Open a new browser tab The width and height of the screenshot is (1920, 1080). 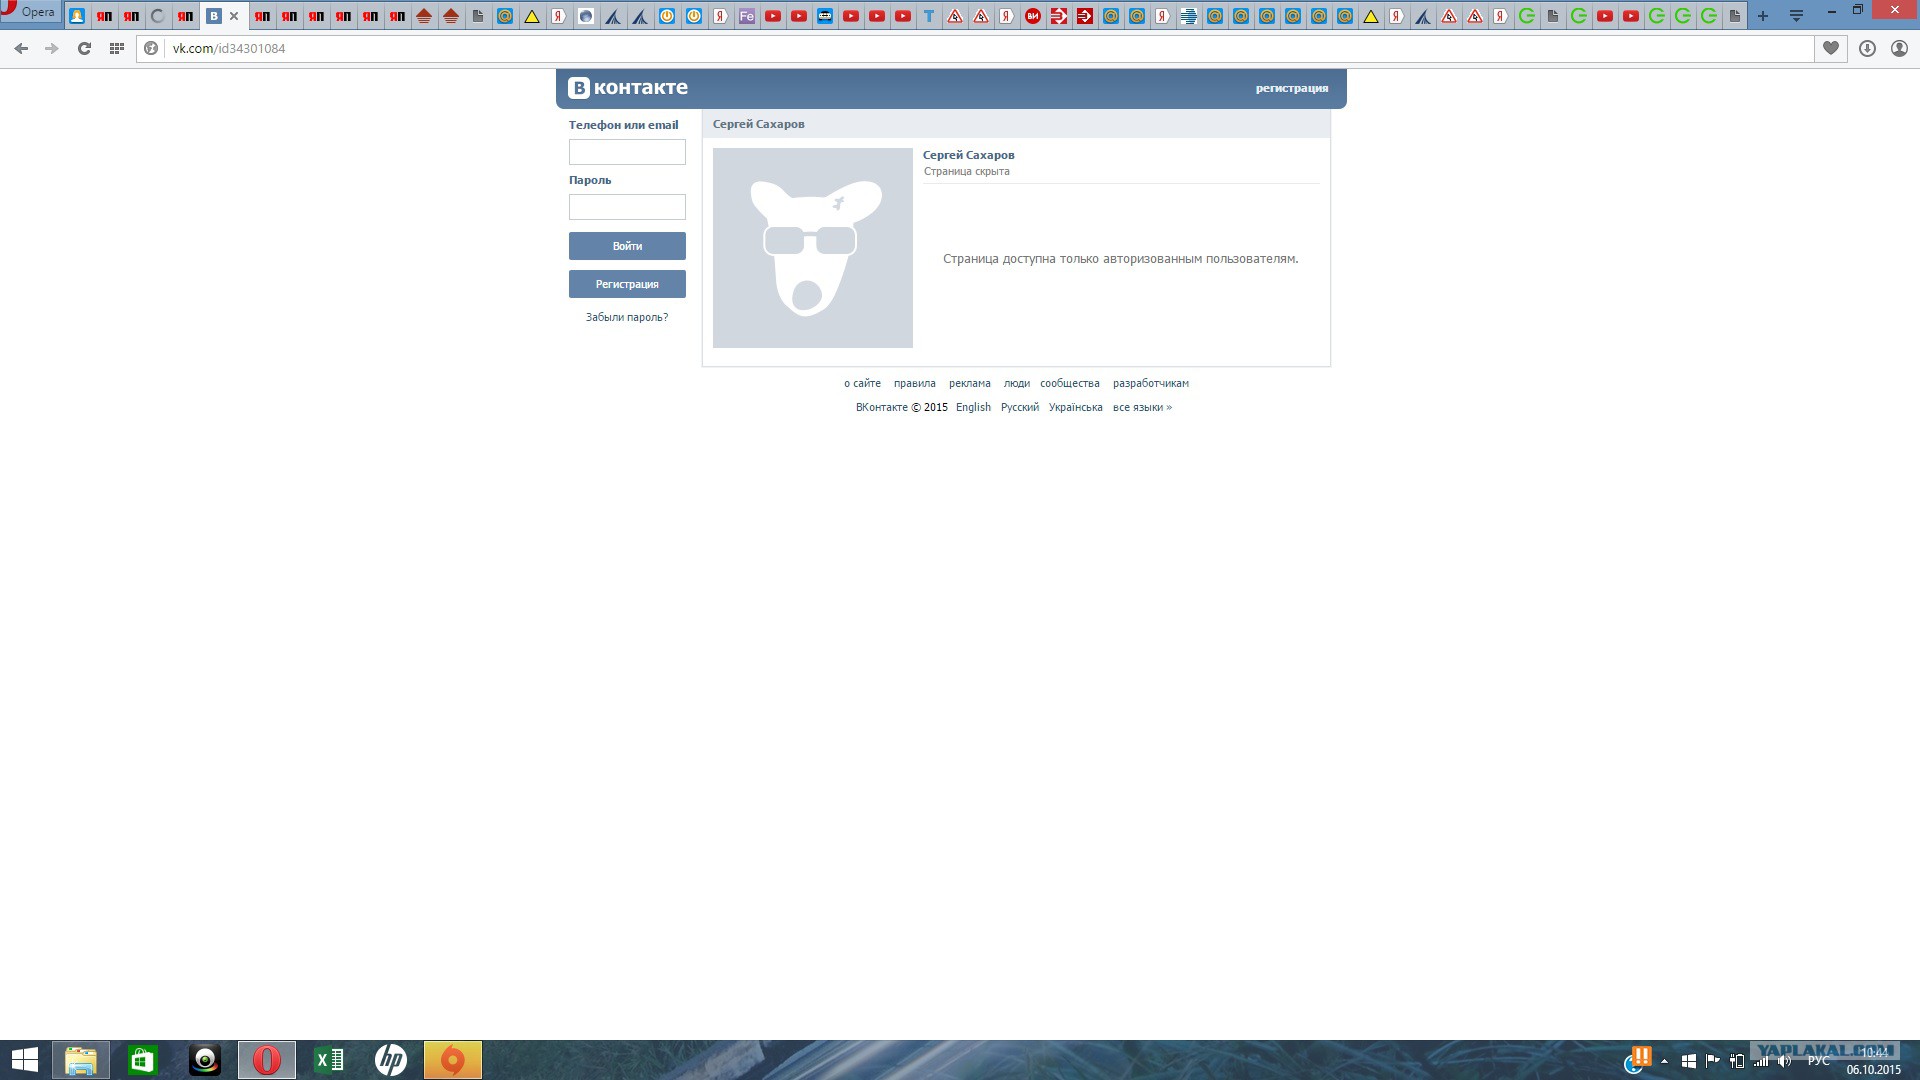(1763, 16)
